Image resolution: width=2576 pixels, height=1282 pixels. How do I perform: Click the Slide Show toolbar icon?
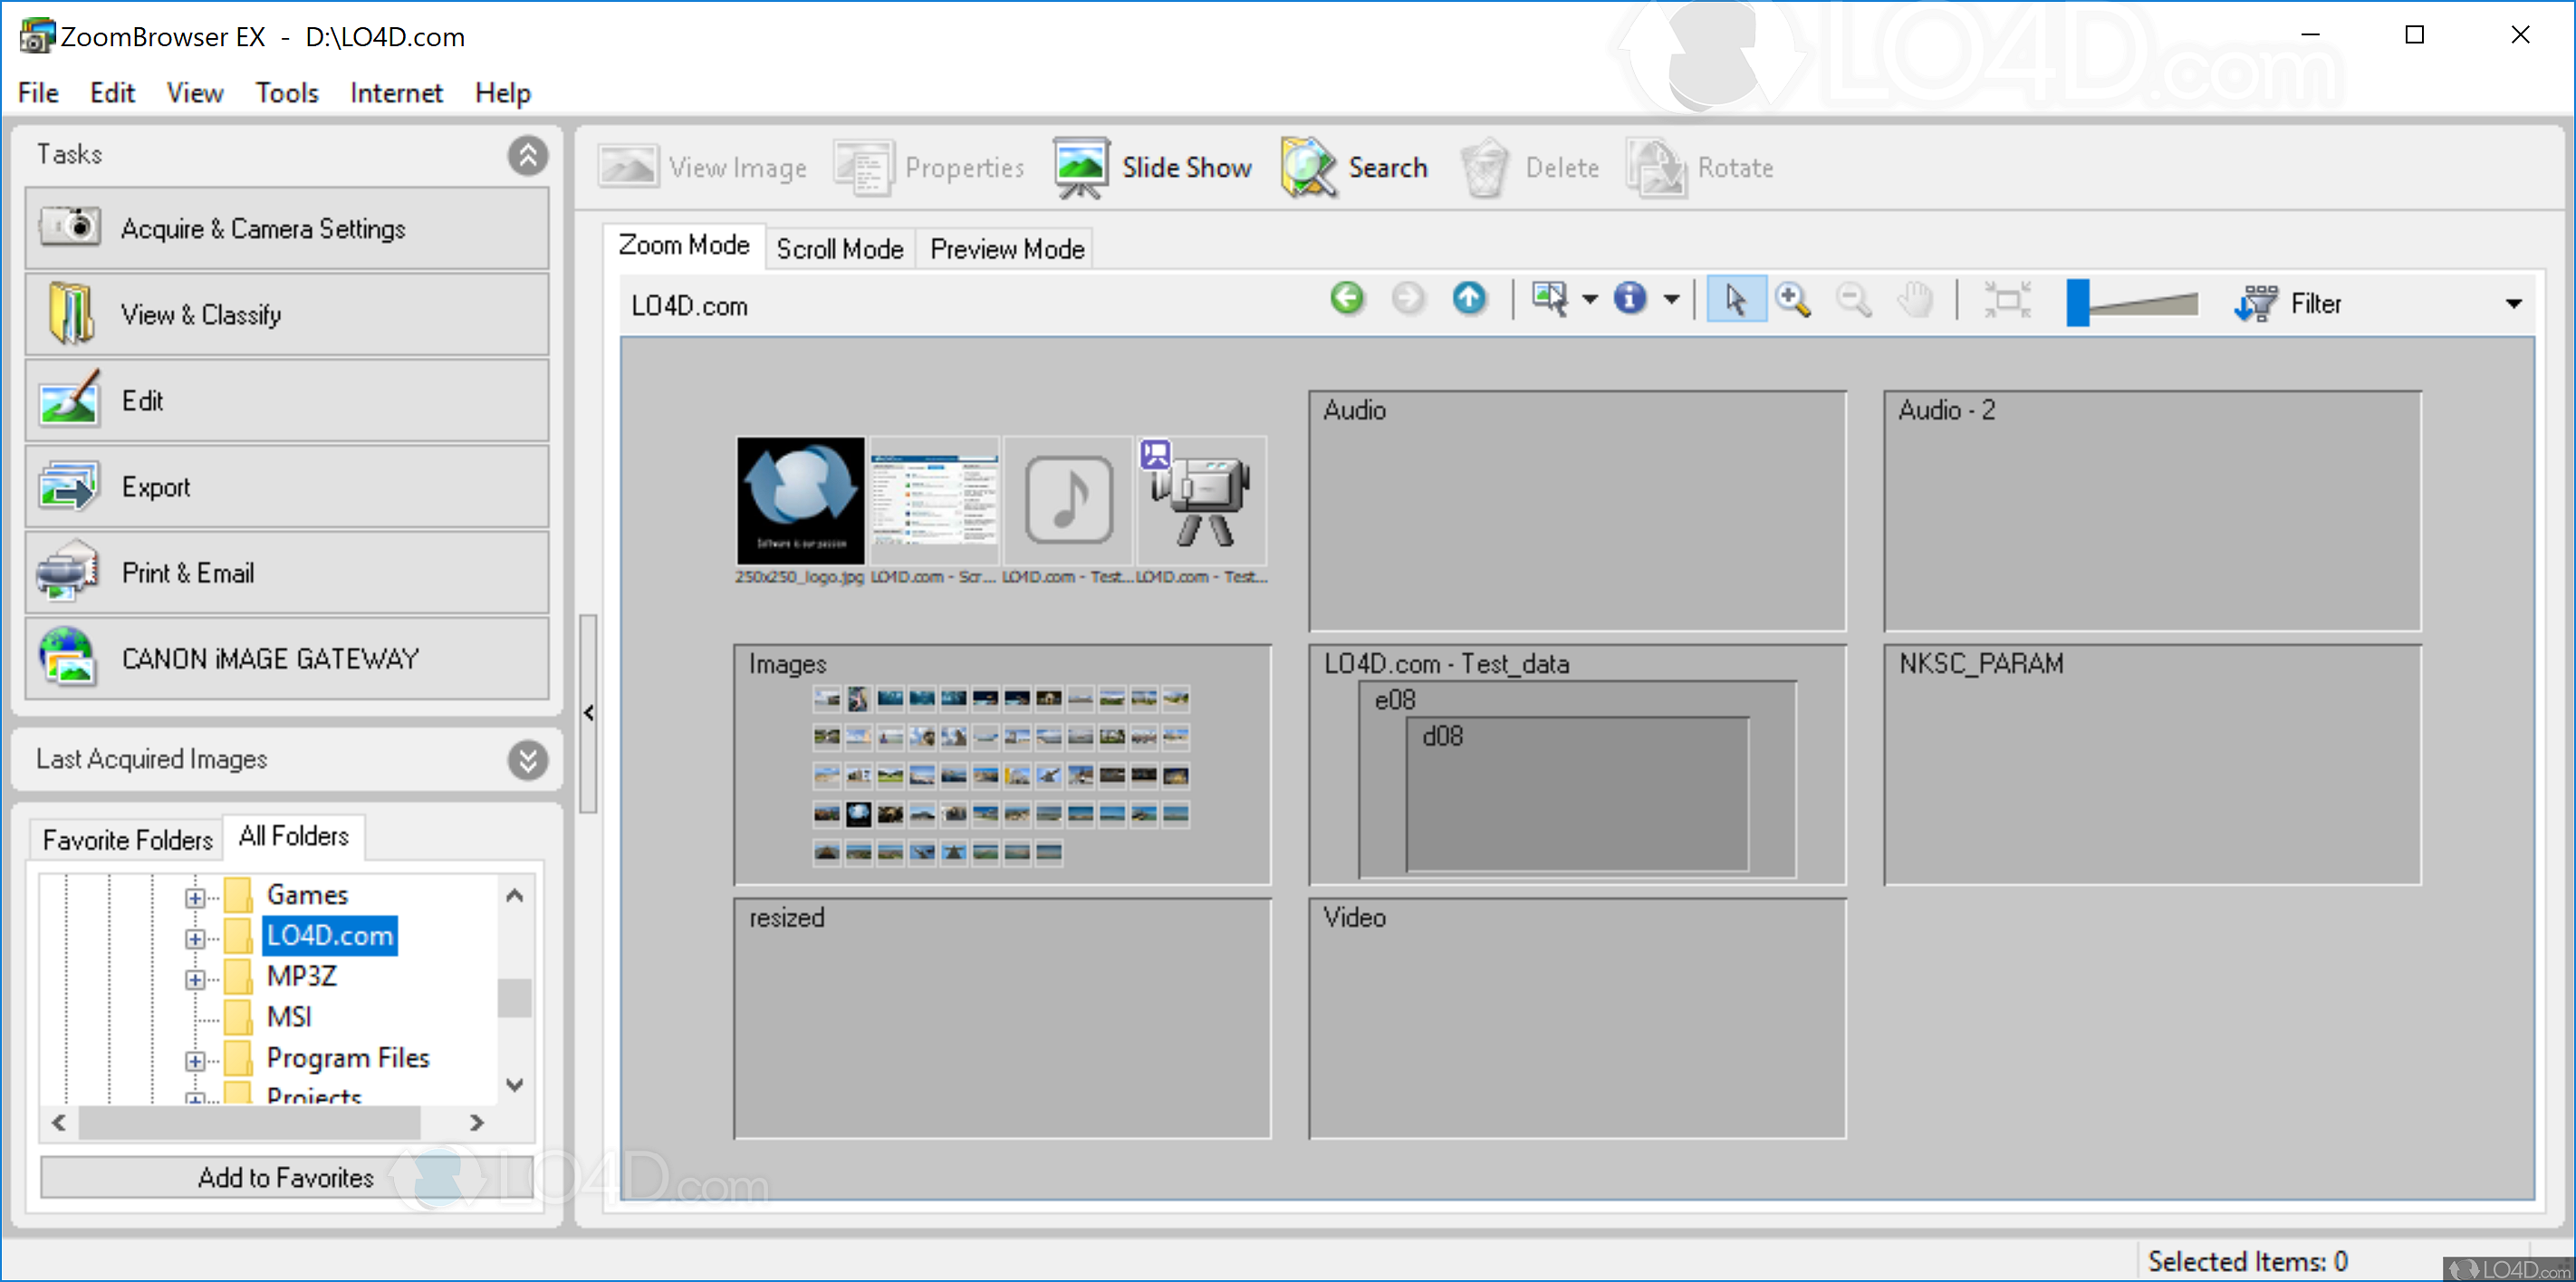[x=1080, y=167]
